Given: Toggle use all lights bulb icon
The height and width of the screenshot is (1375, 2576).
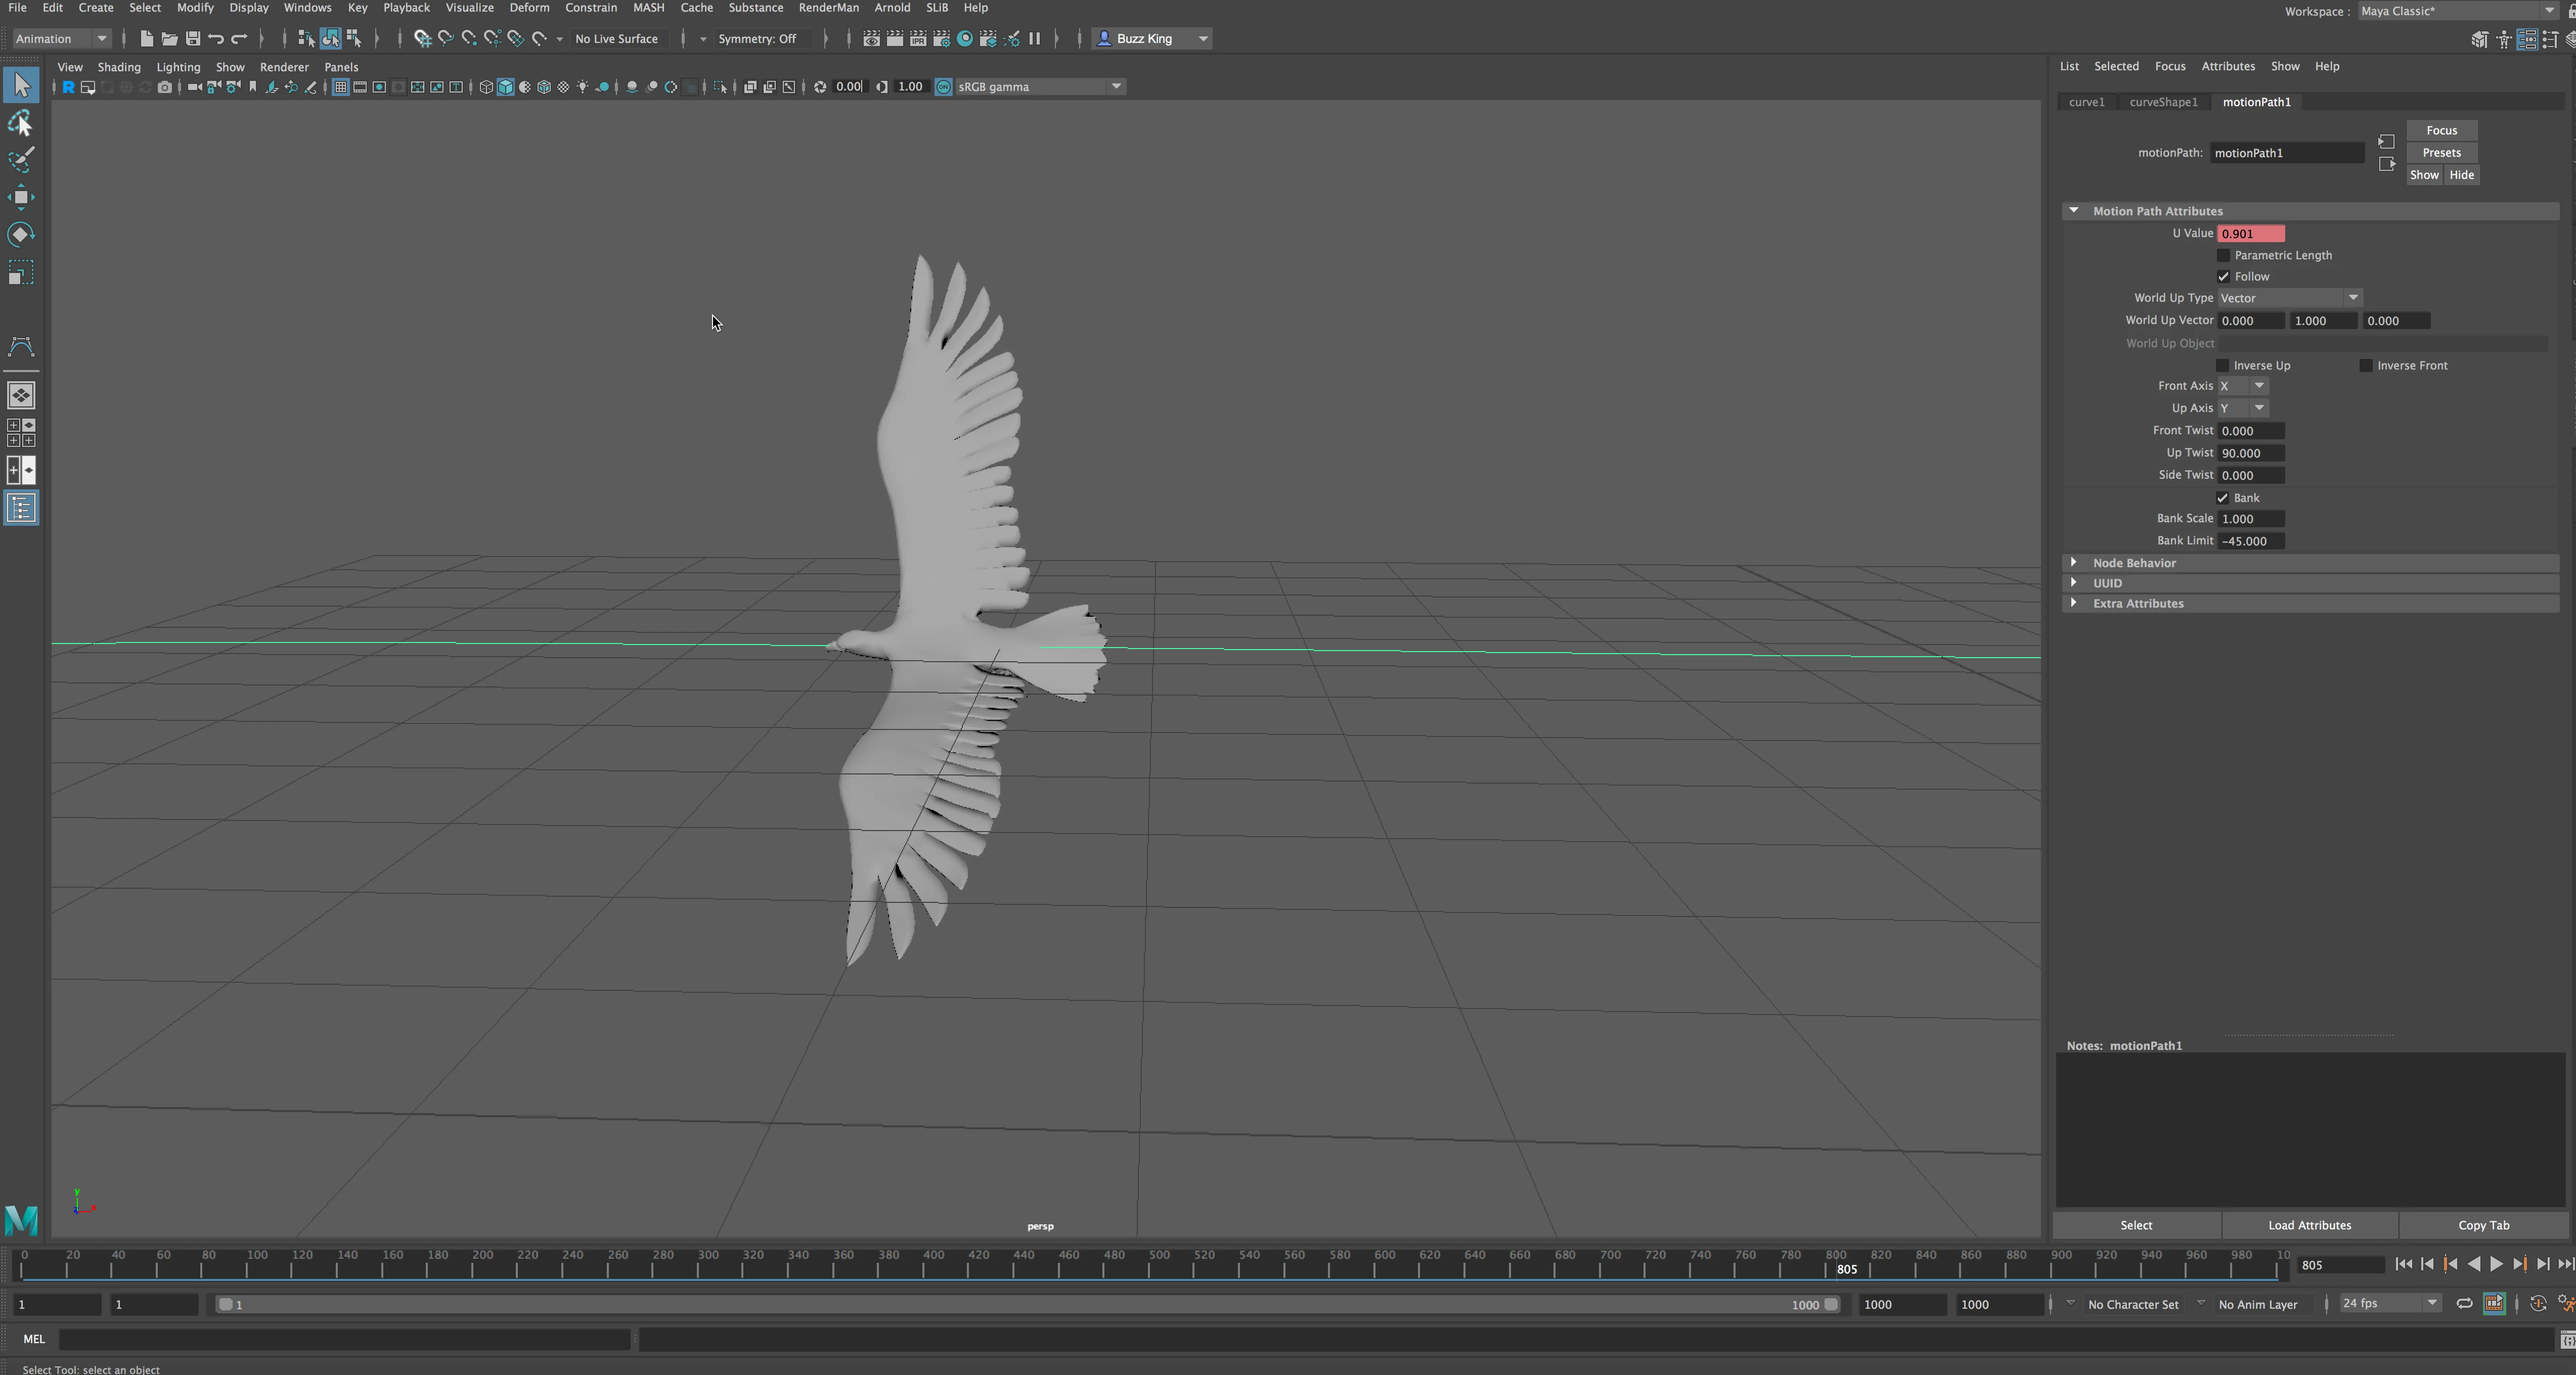Looking at the screenshot, I should (x=583, y=87).
